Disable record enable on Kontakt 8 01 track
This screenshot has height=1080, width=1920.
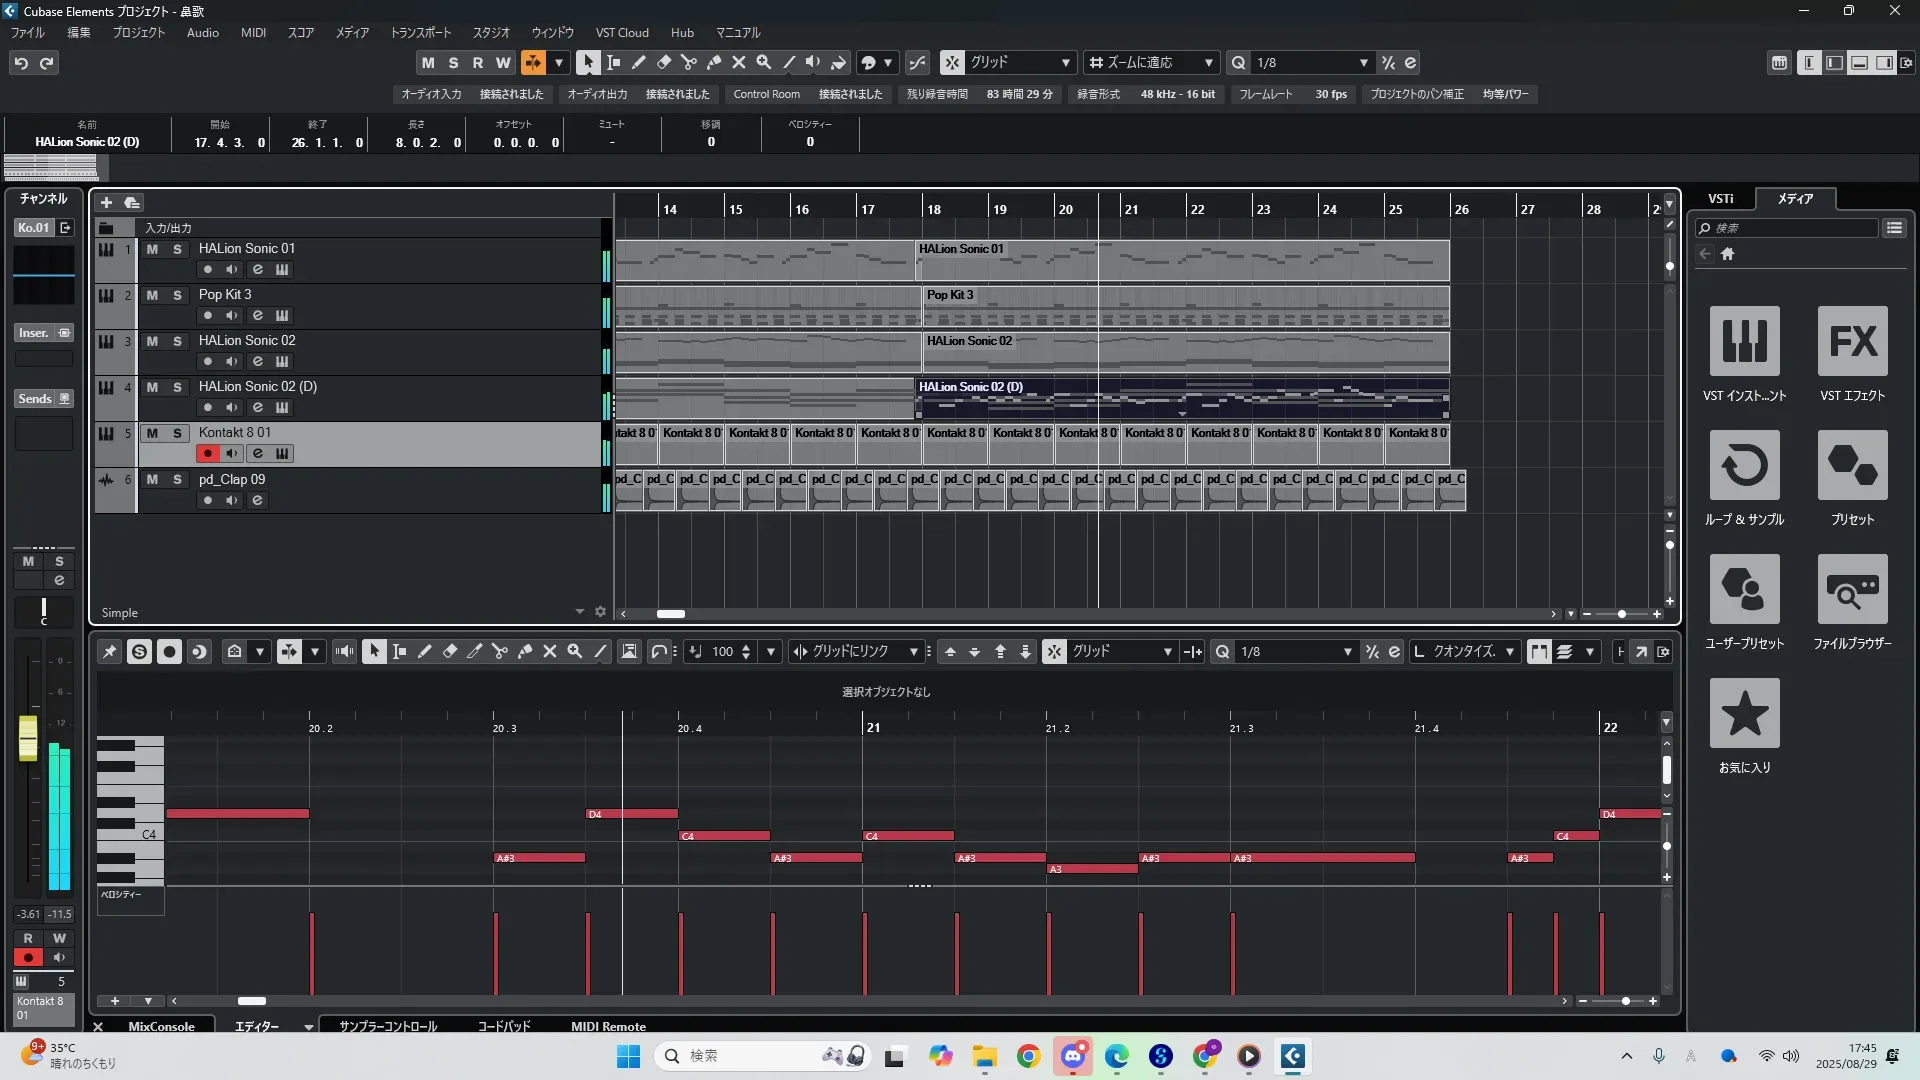[207, 453]
